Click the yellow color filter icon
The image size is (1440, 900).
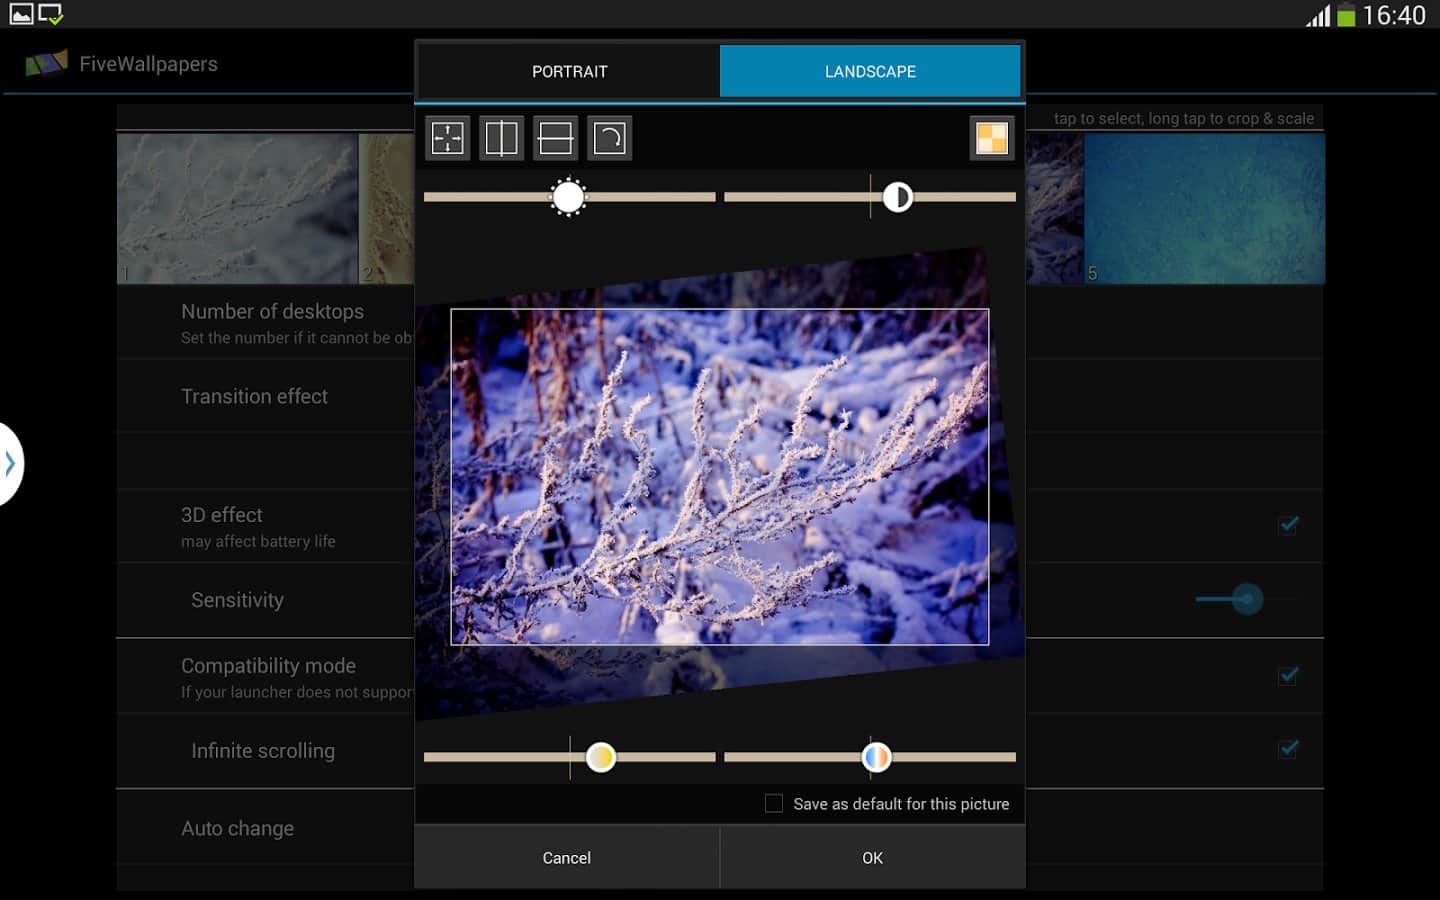tap(991, 138)
